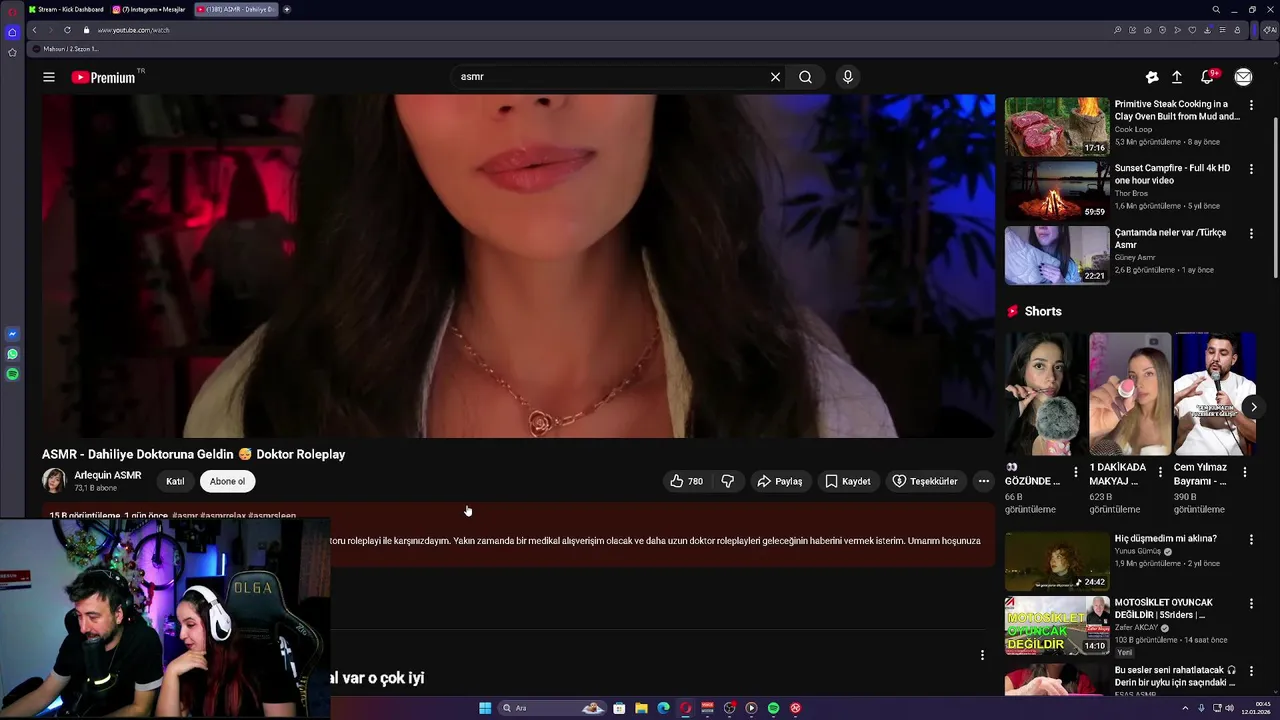The width and height of the screenshot is (1280, 720).
Task: Open options for 1 DAKİKADA MAKYAJ short
Action: 1160,471
